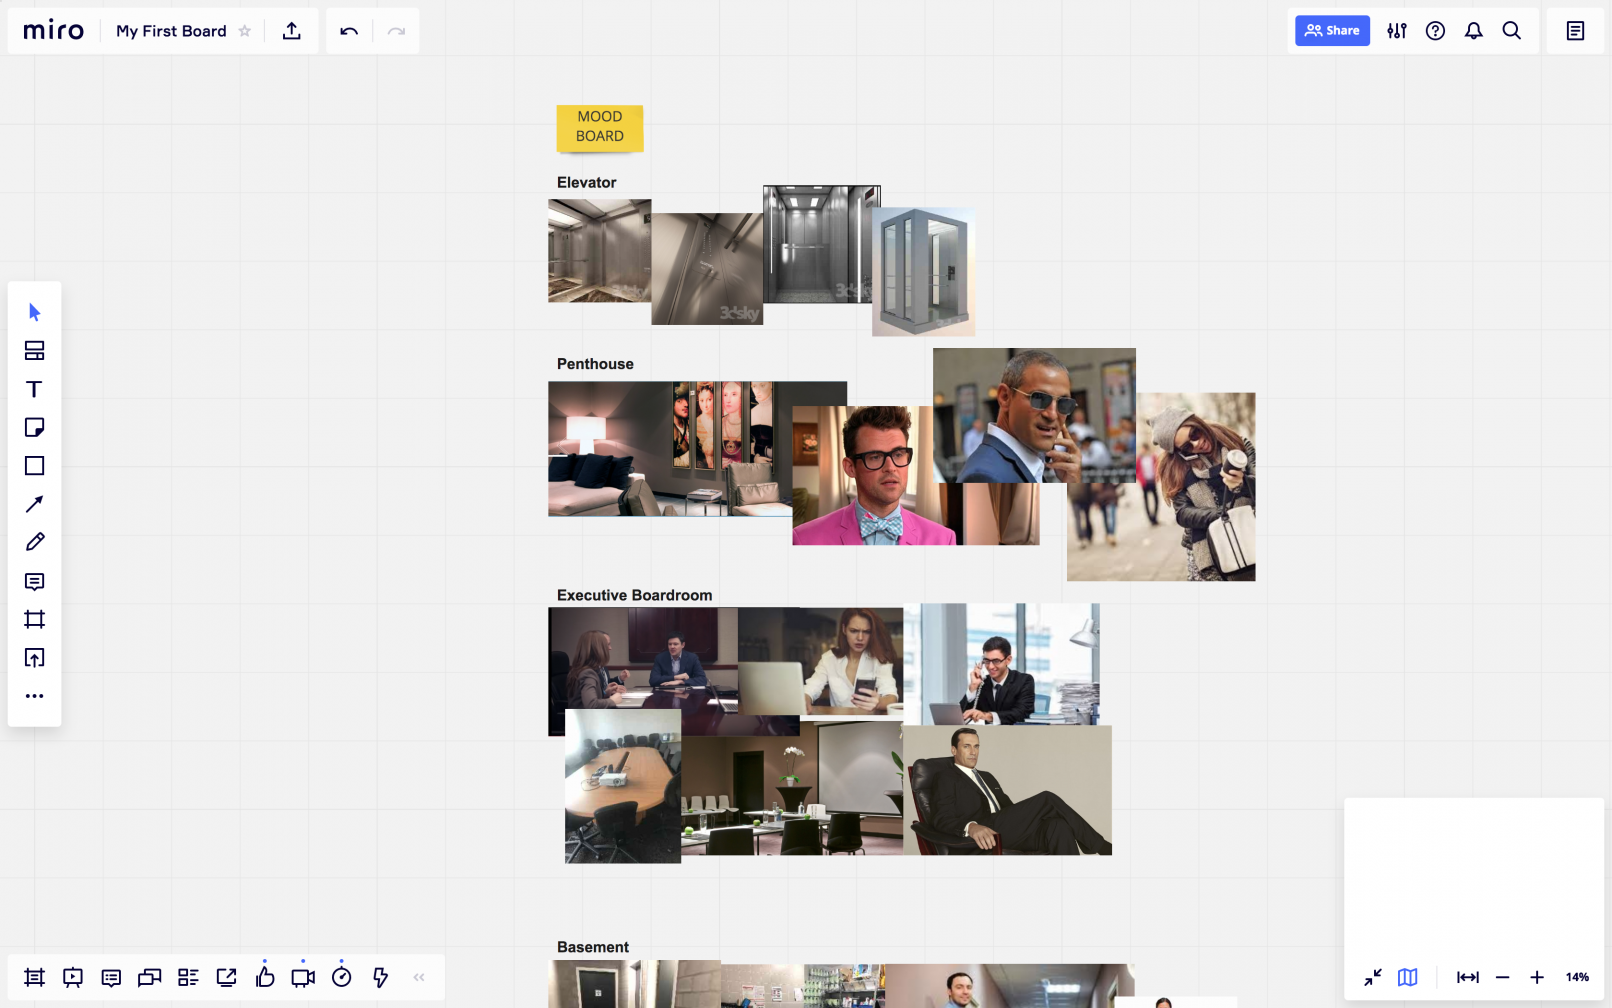This screenshot has width=1612, height=1008.
Task: Select the Text tool
Action: [34, 389]
